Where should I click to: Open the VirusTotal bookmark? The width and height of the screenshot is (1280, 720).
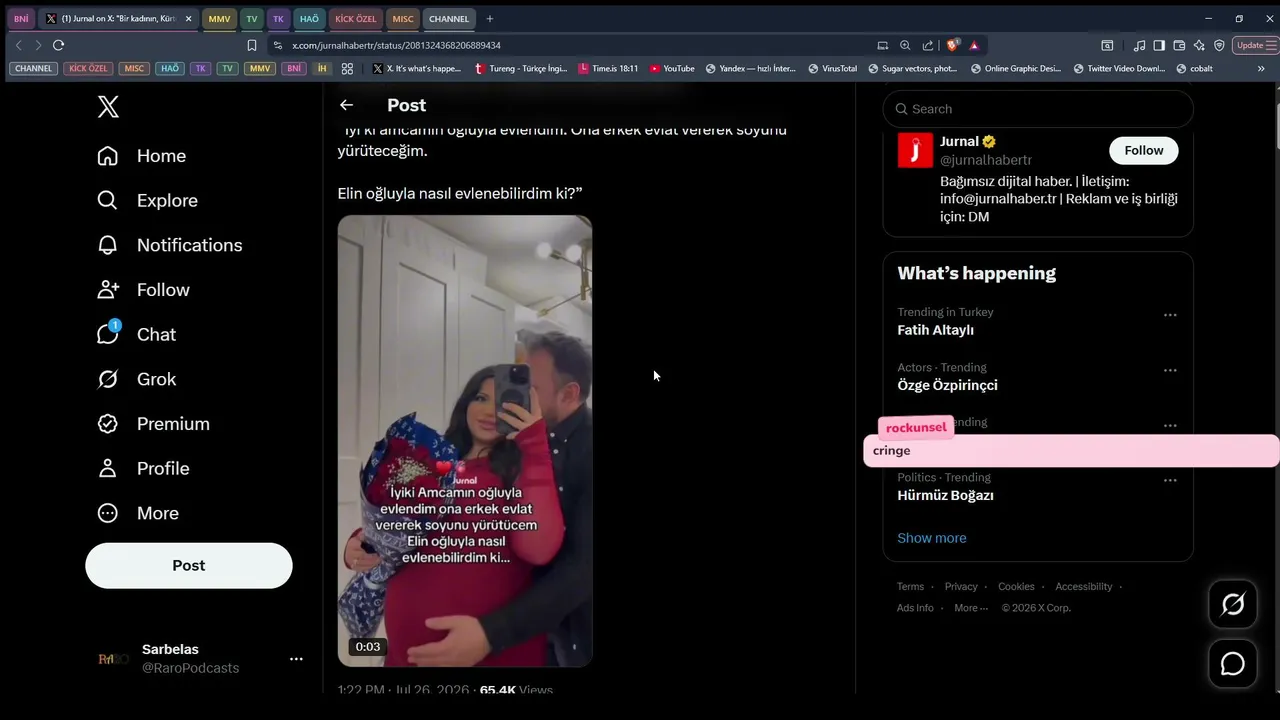832,69
